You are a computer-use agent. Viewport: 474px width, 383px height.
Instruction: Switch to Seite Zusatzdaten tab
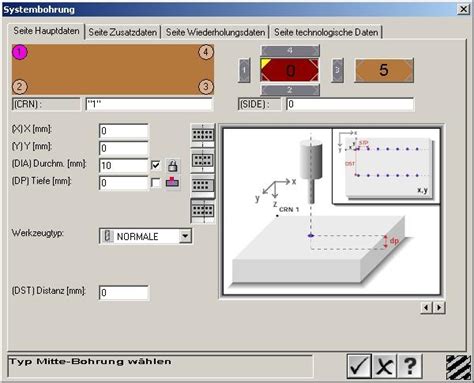point(123,32)
